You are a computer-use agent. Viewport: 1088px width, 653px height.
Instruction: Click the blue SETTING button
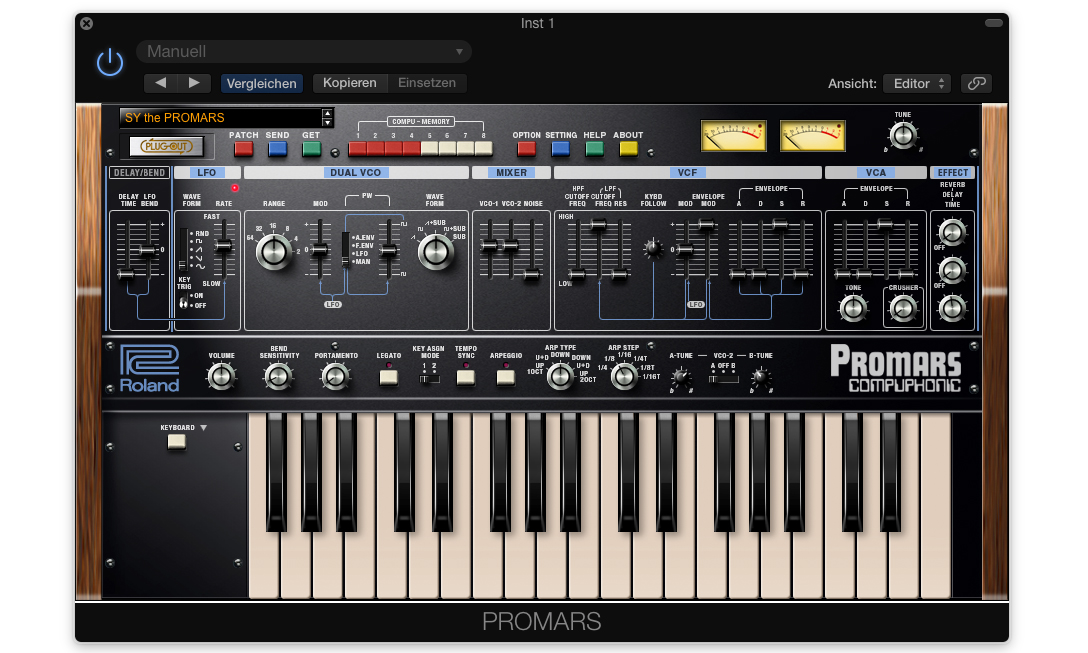(560, 149)
